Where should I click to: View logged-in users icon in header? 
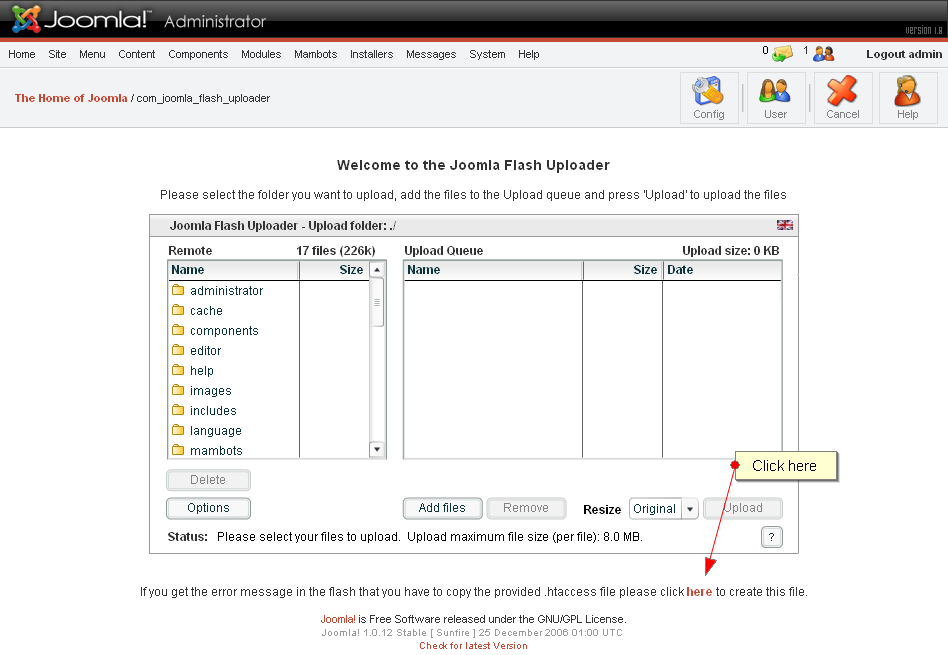823,54
